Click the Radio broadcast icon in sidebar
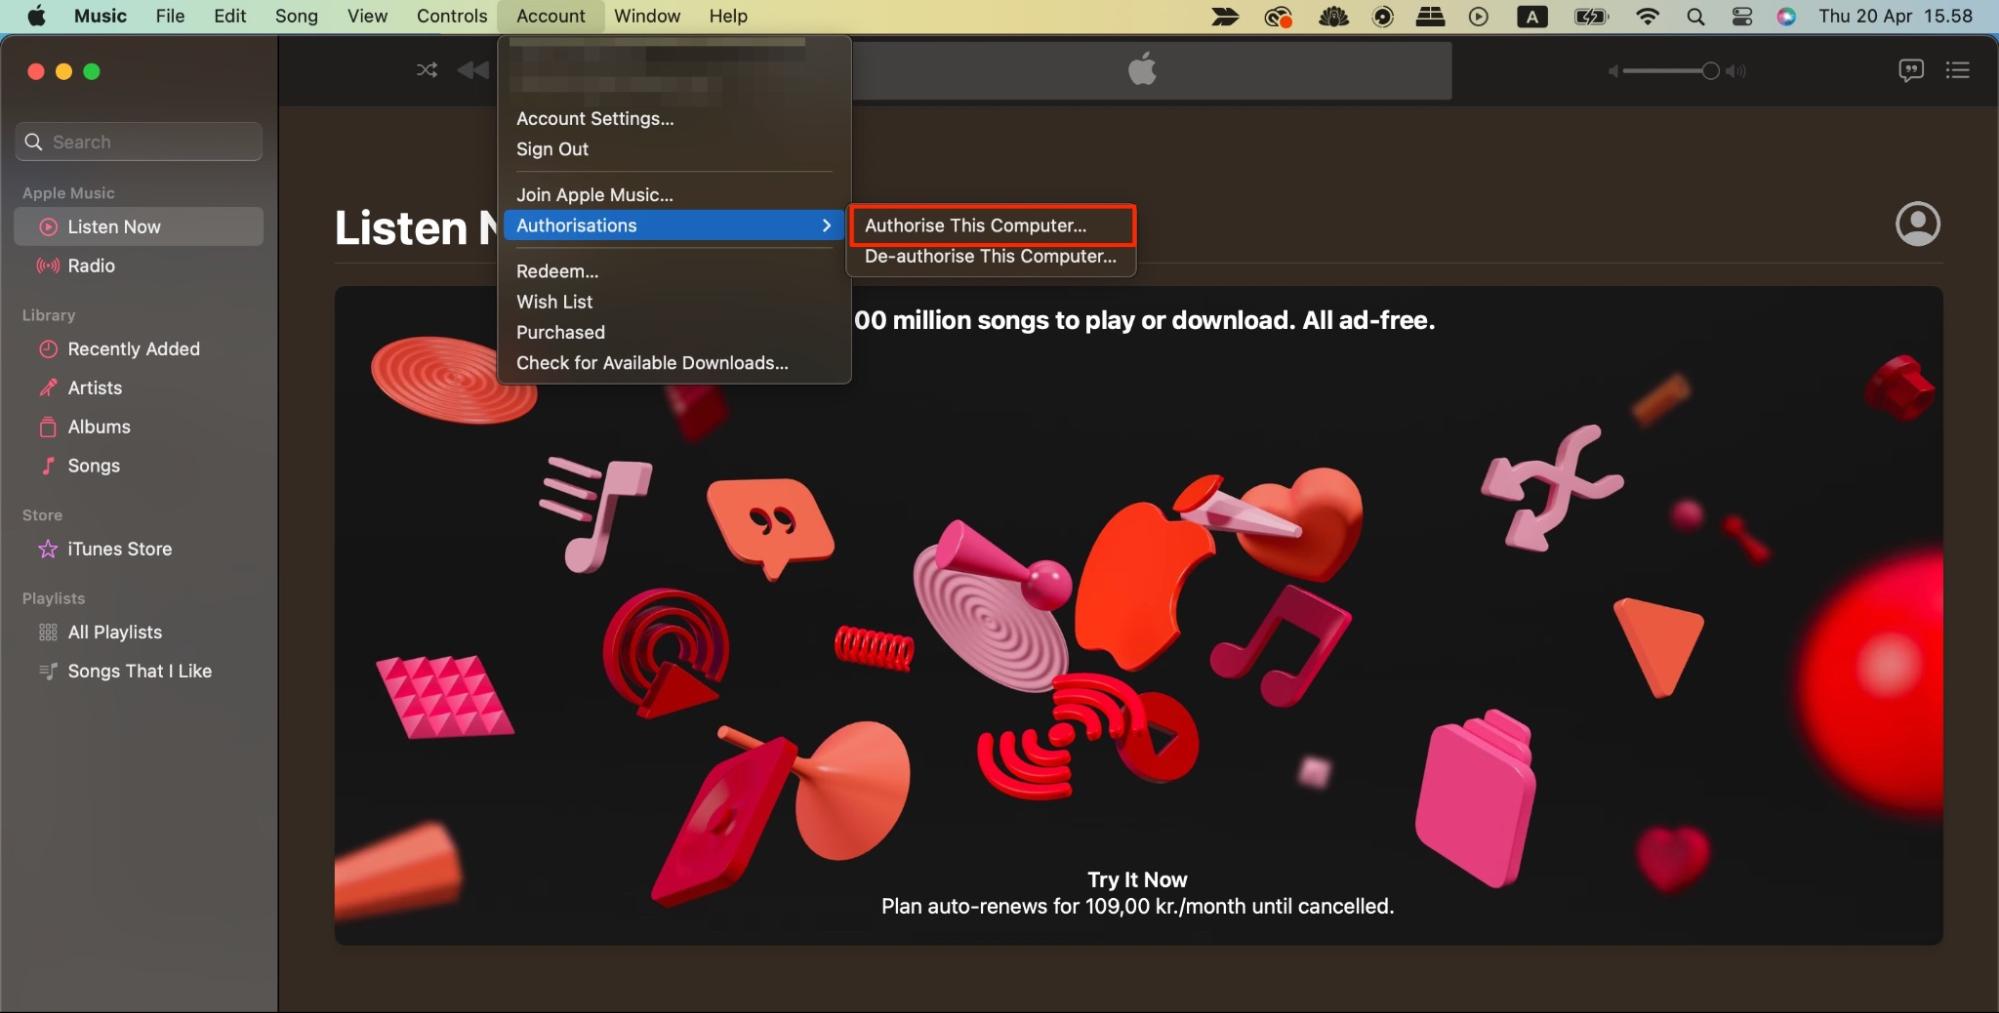The image size is (1999, 1013). pyautogui.click(x=48, y=266)
